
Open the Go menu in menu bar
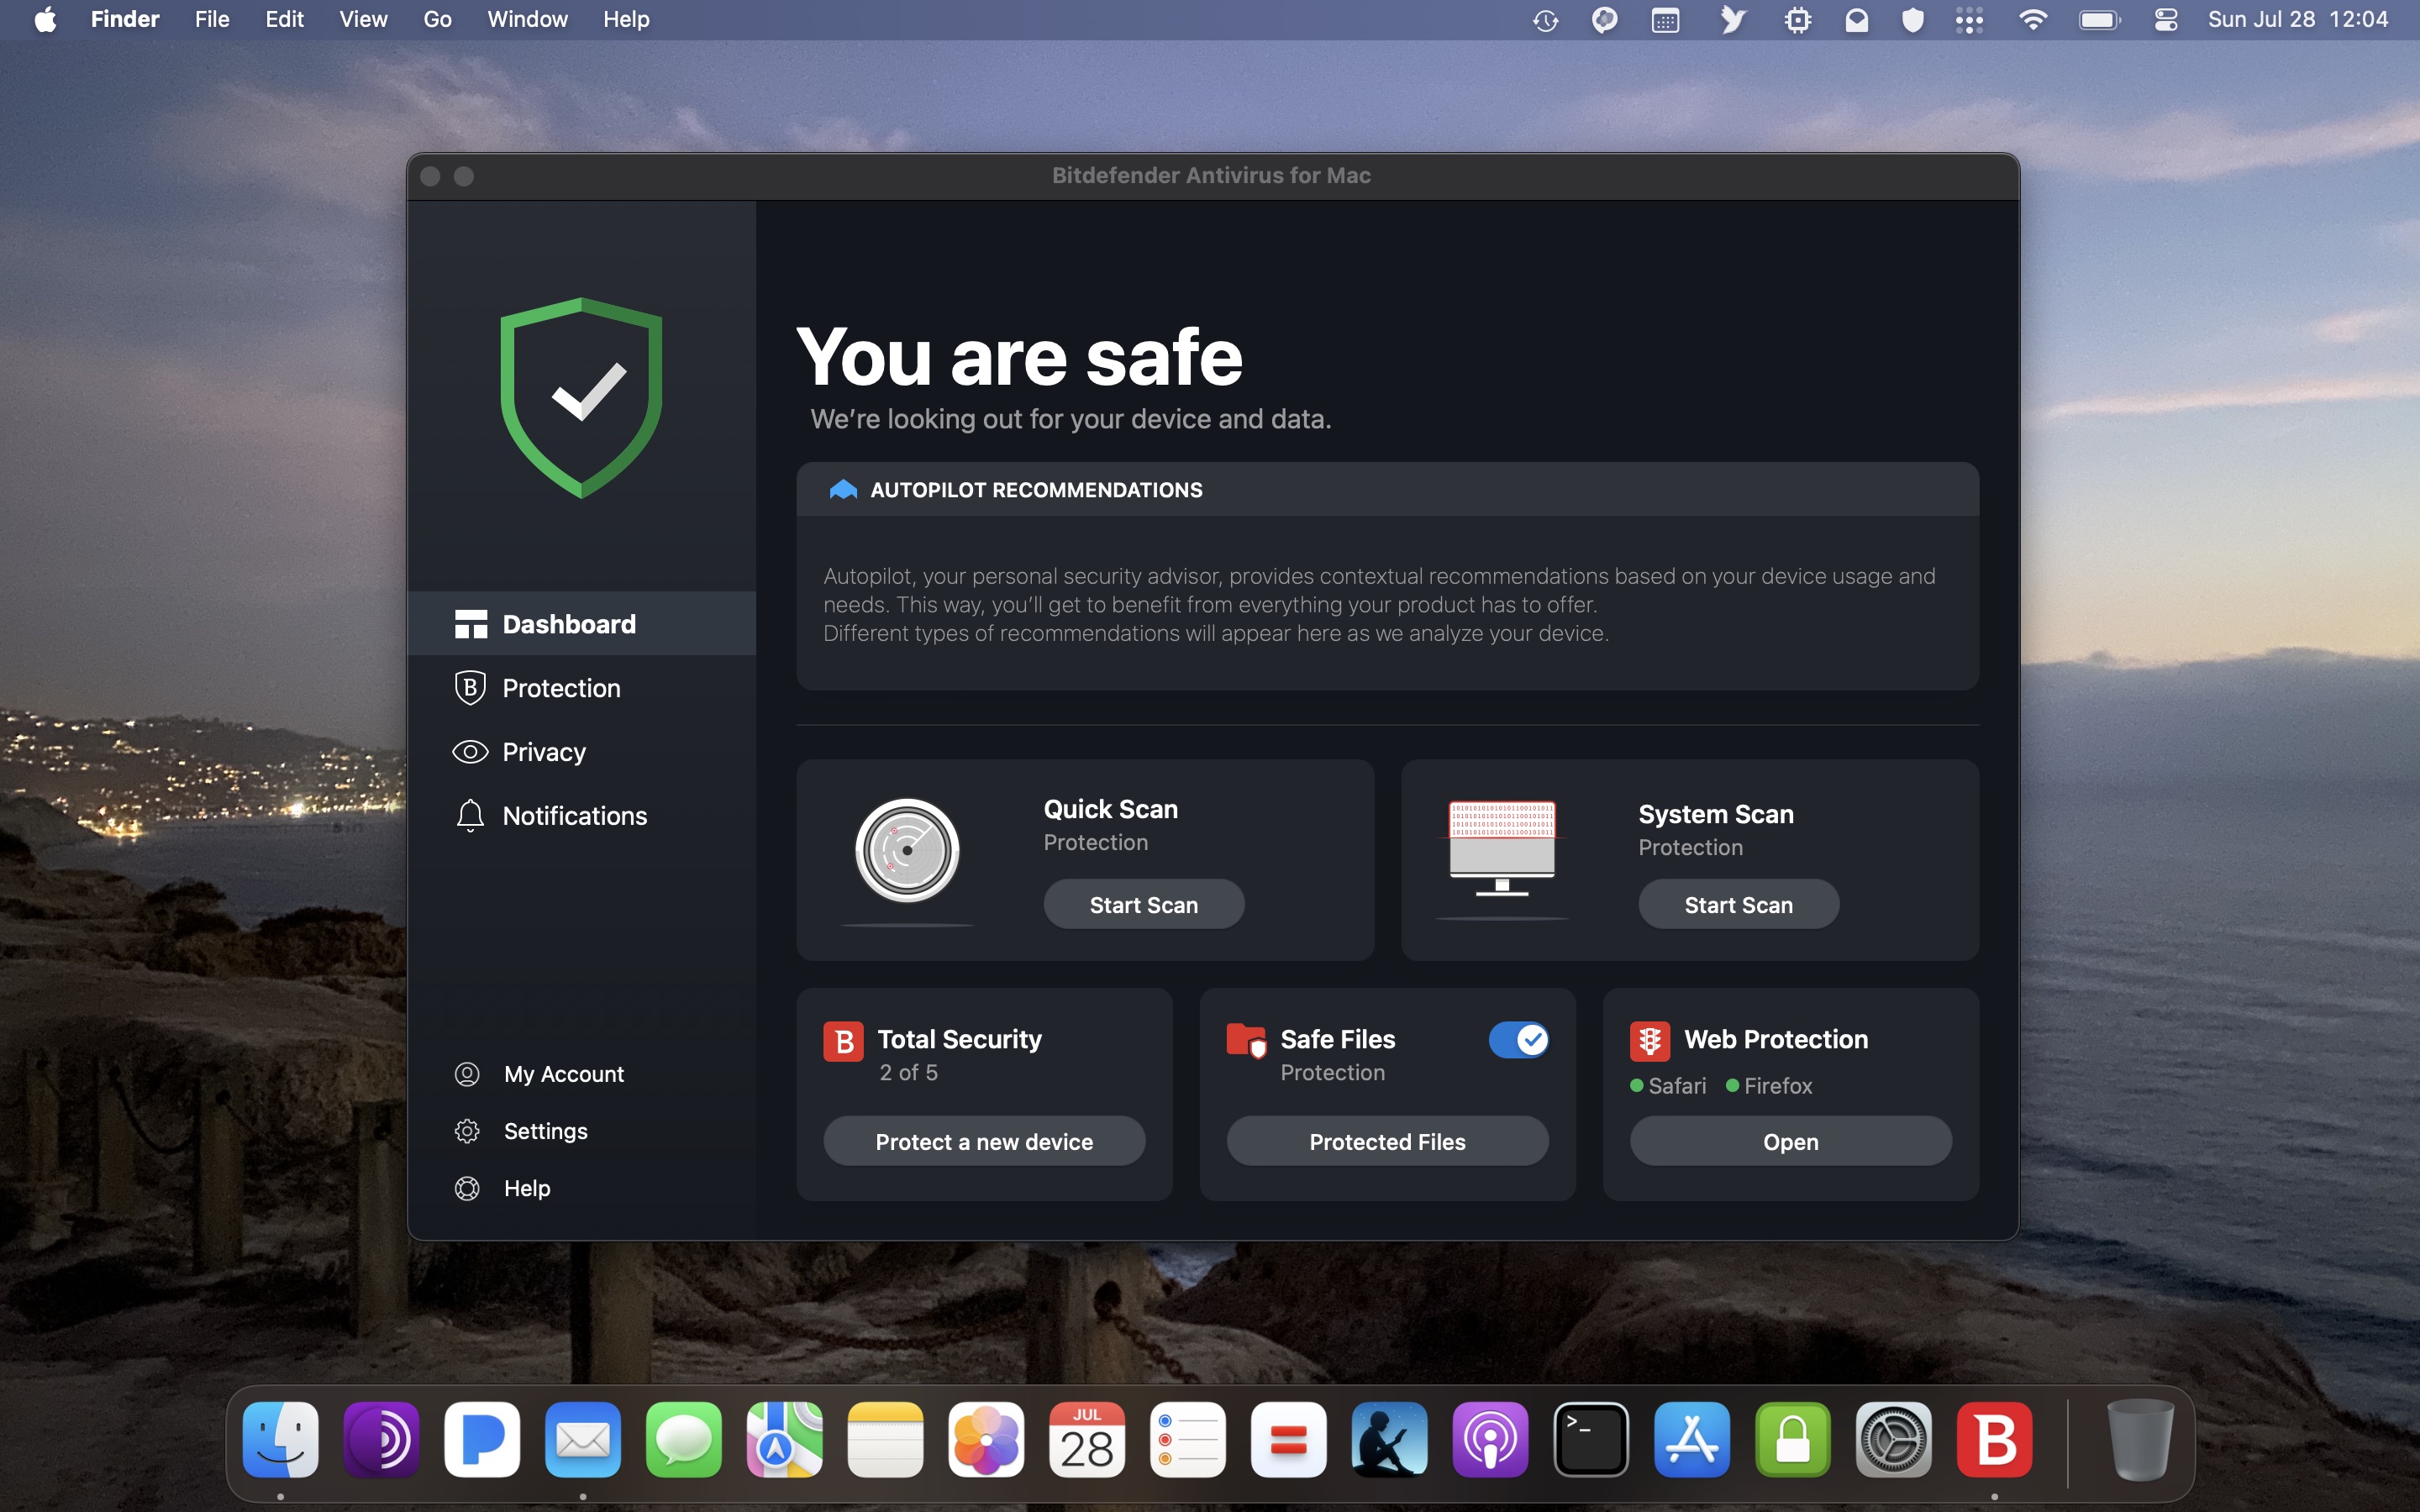[437, 20]
